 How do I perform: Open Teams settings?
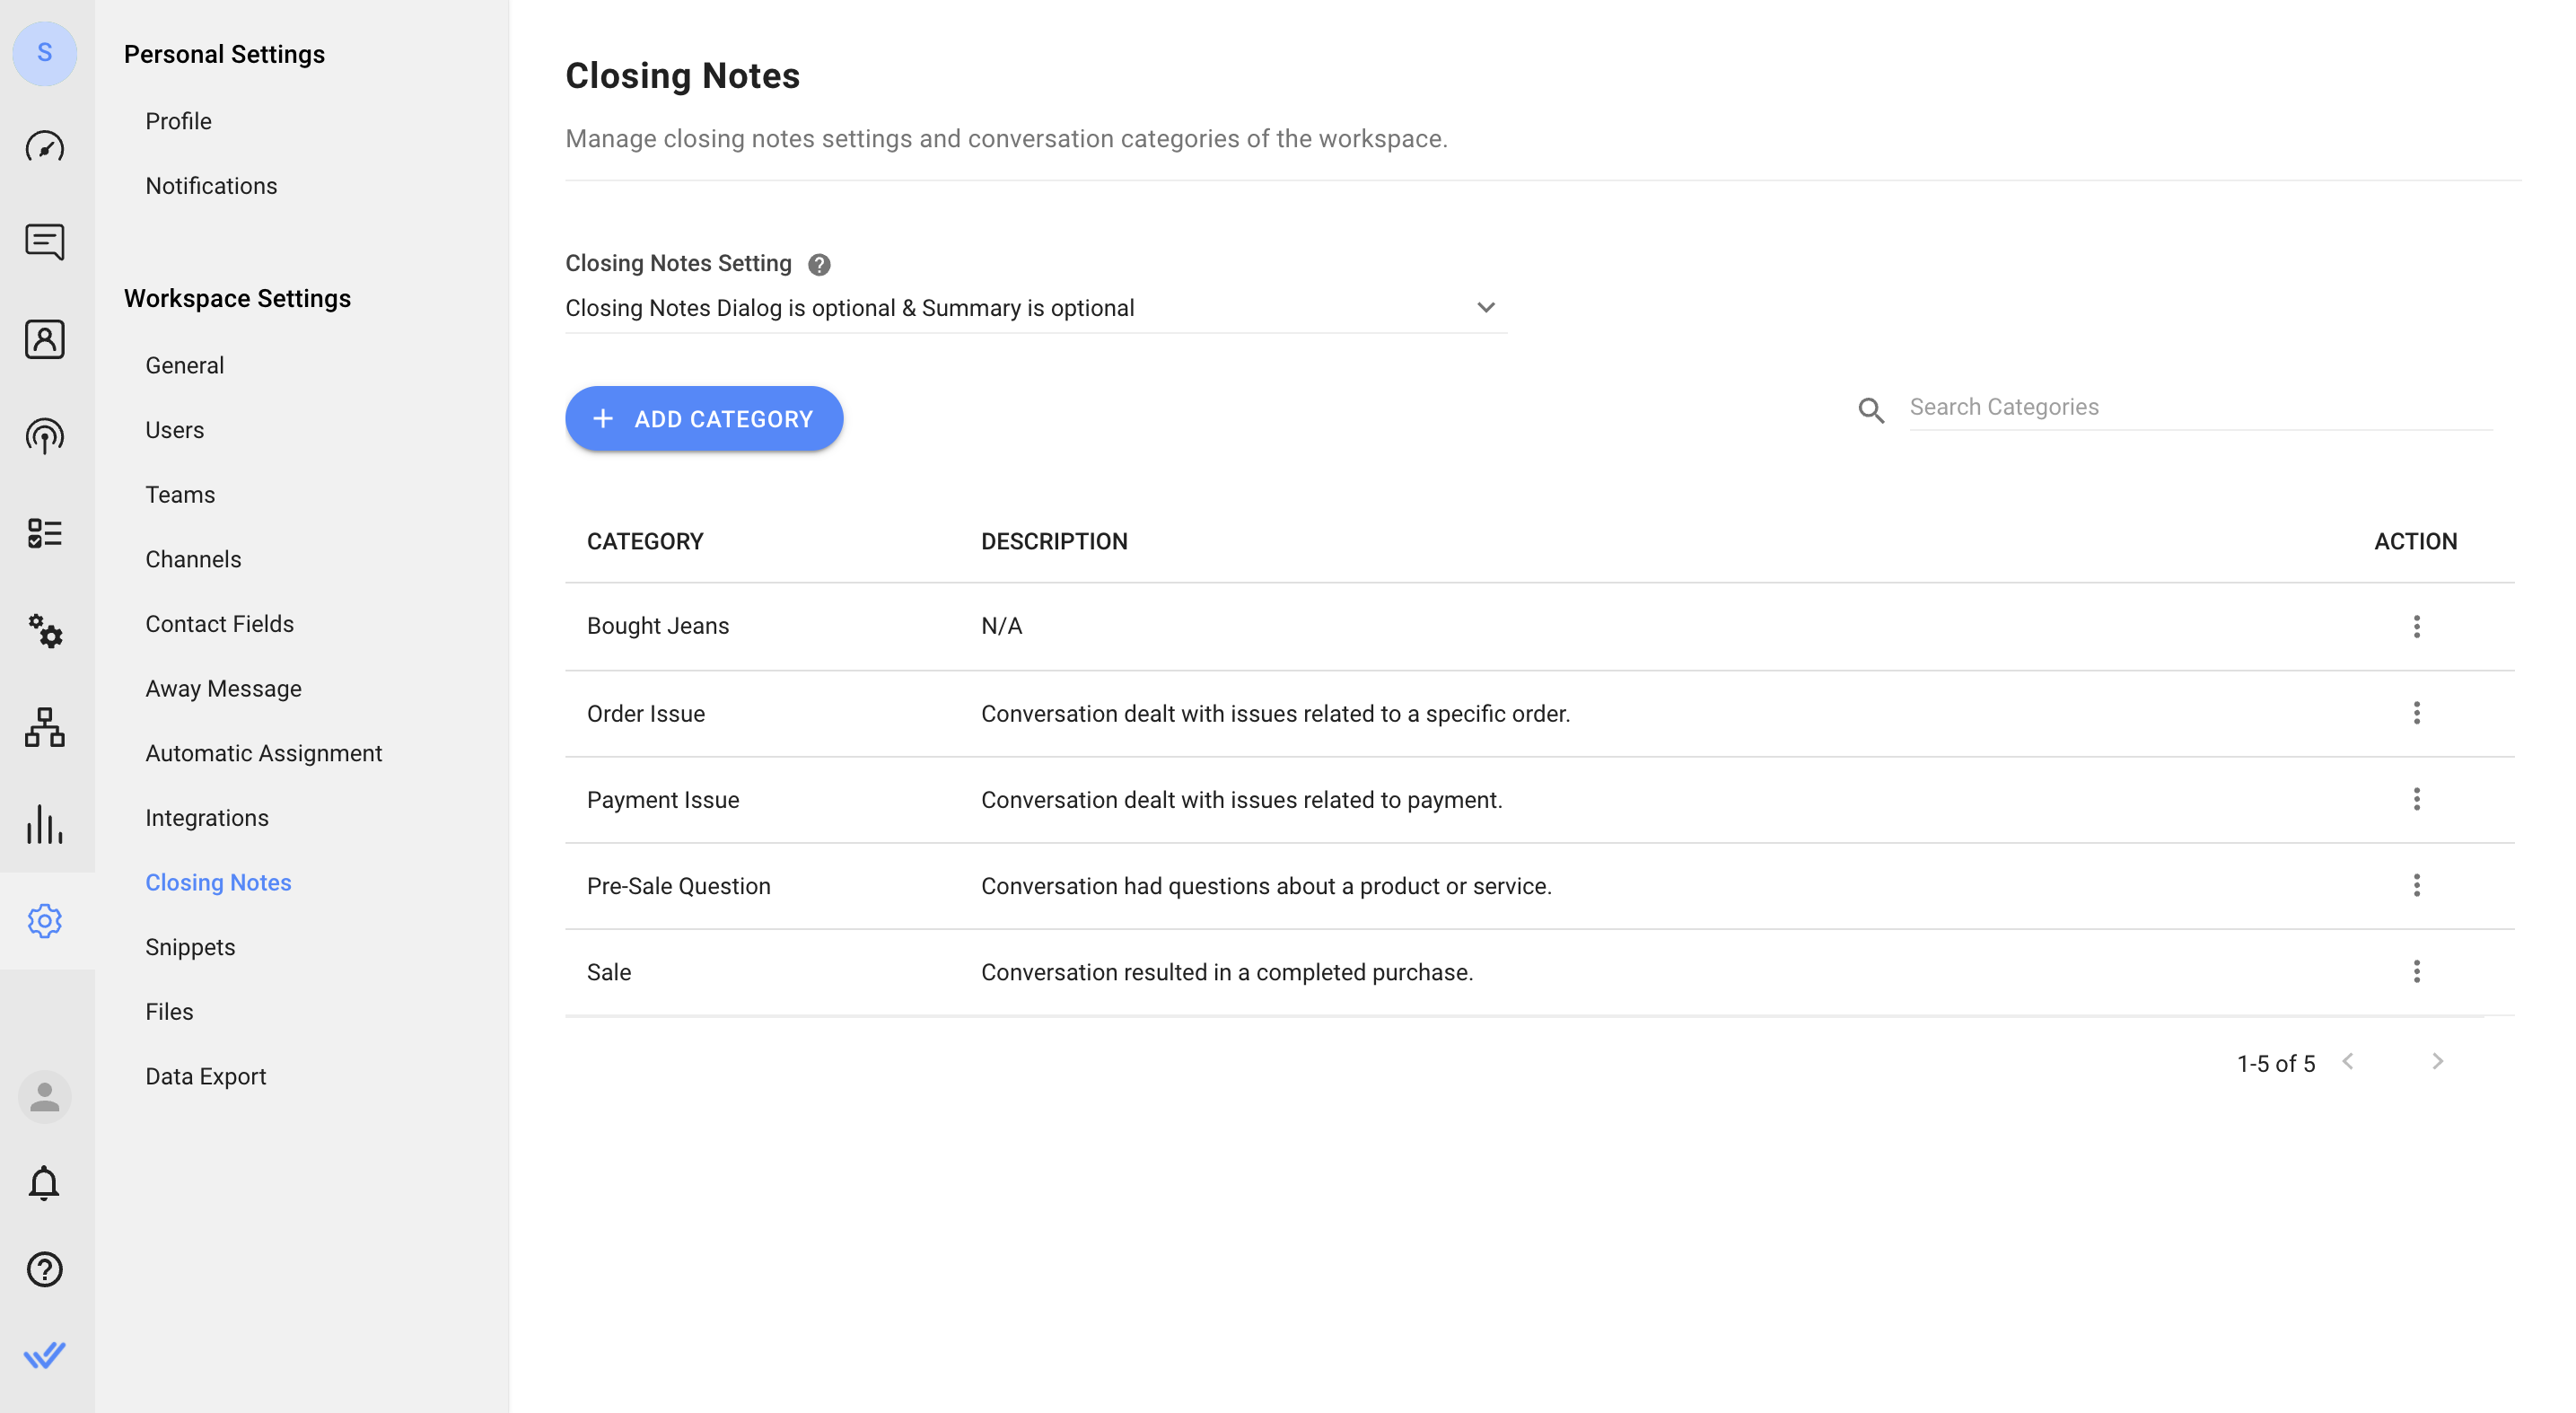[x=180, y=495]
